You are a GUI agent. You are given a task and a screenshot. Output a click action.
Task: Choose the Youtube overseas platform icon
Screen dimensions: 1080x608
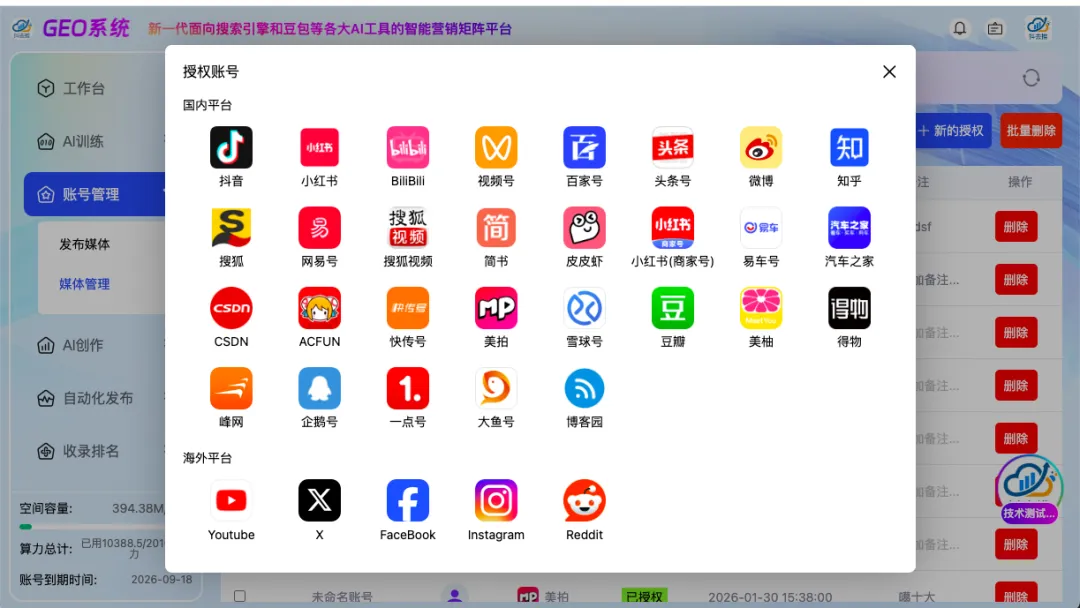[x=231, y=501]
